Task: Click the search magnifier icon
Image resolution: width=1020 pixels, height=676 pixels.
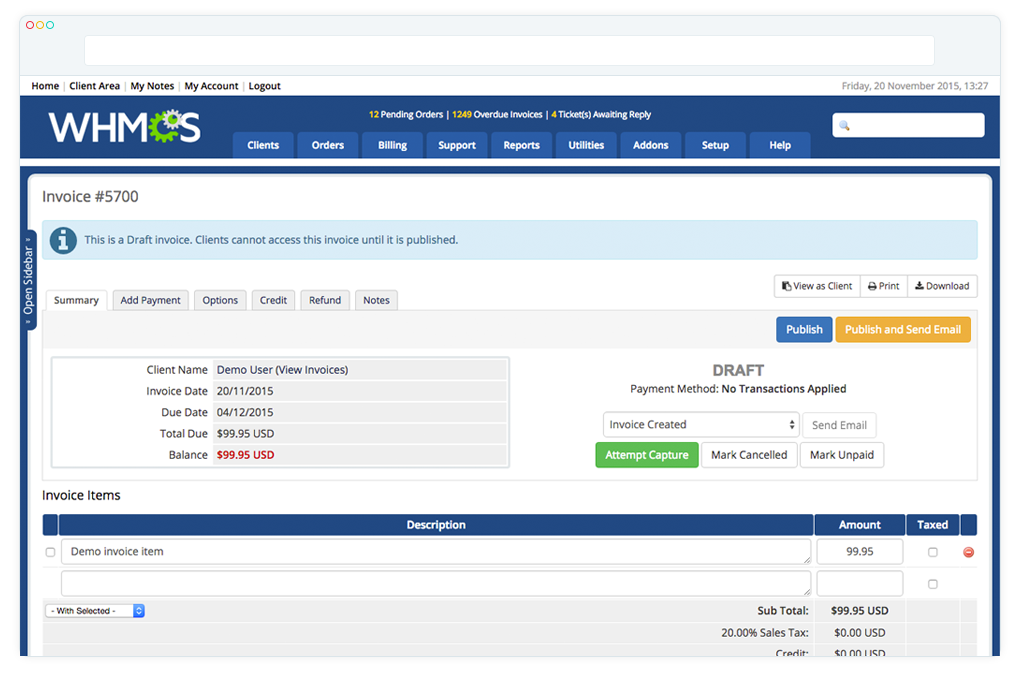Action: pos(844,126)
